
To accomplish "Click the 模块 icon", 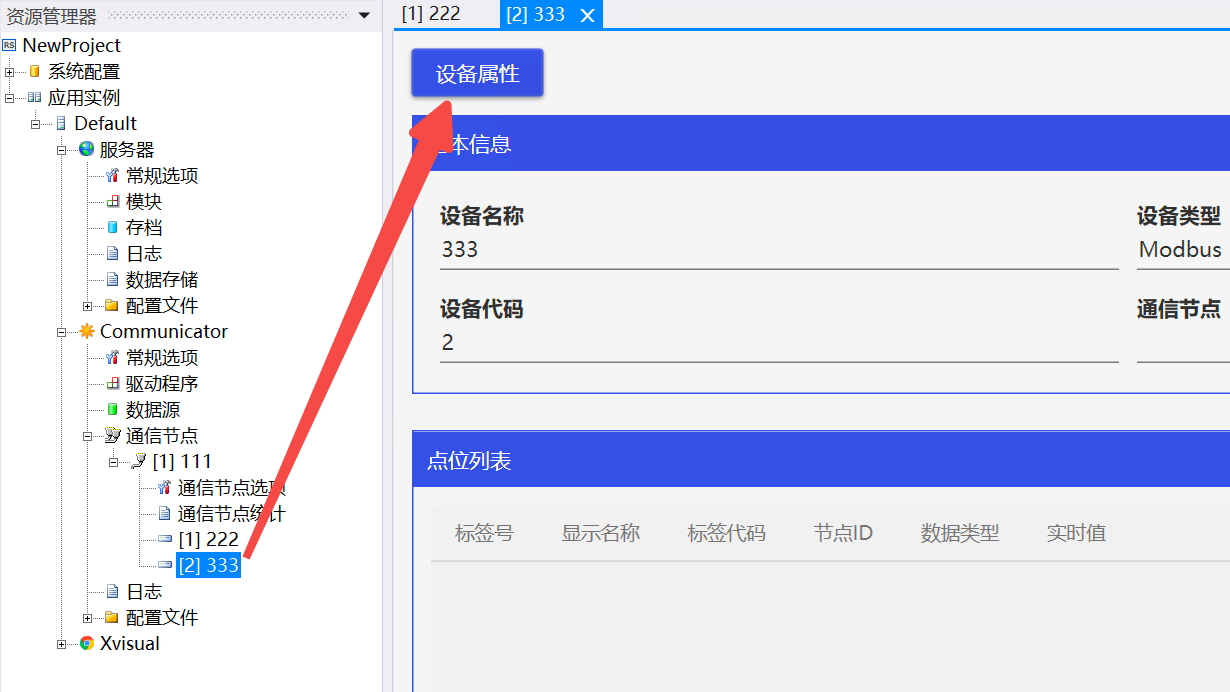I will (113, 201).
